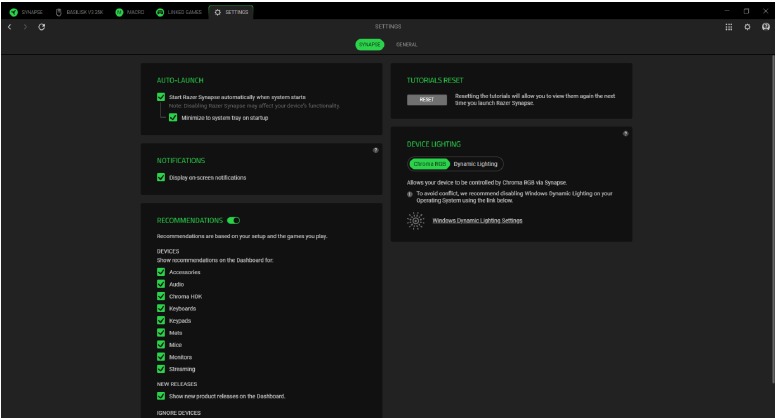
Task: Uncheck Keypads recommendations
Action: [161, 320]
